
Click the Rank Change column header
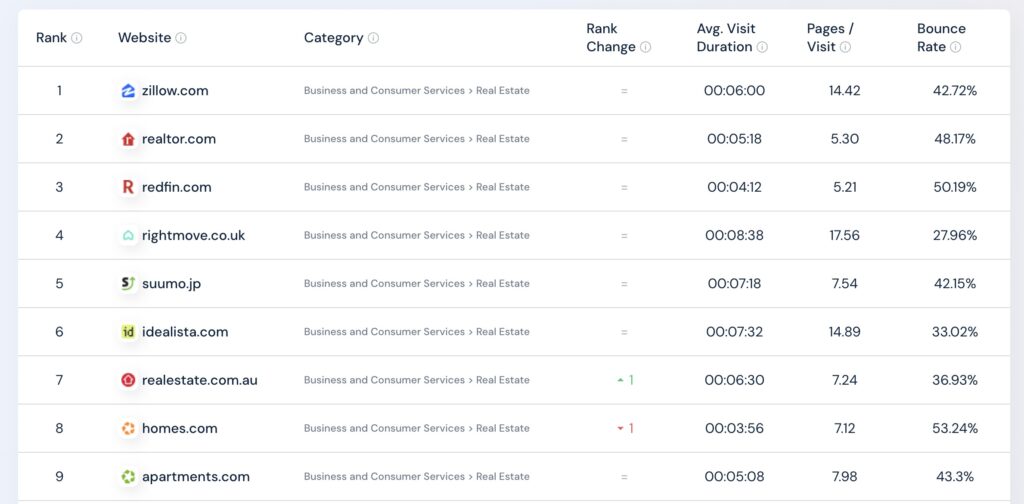pos(610,37)
